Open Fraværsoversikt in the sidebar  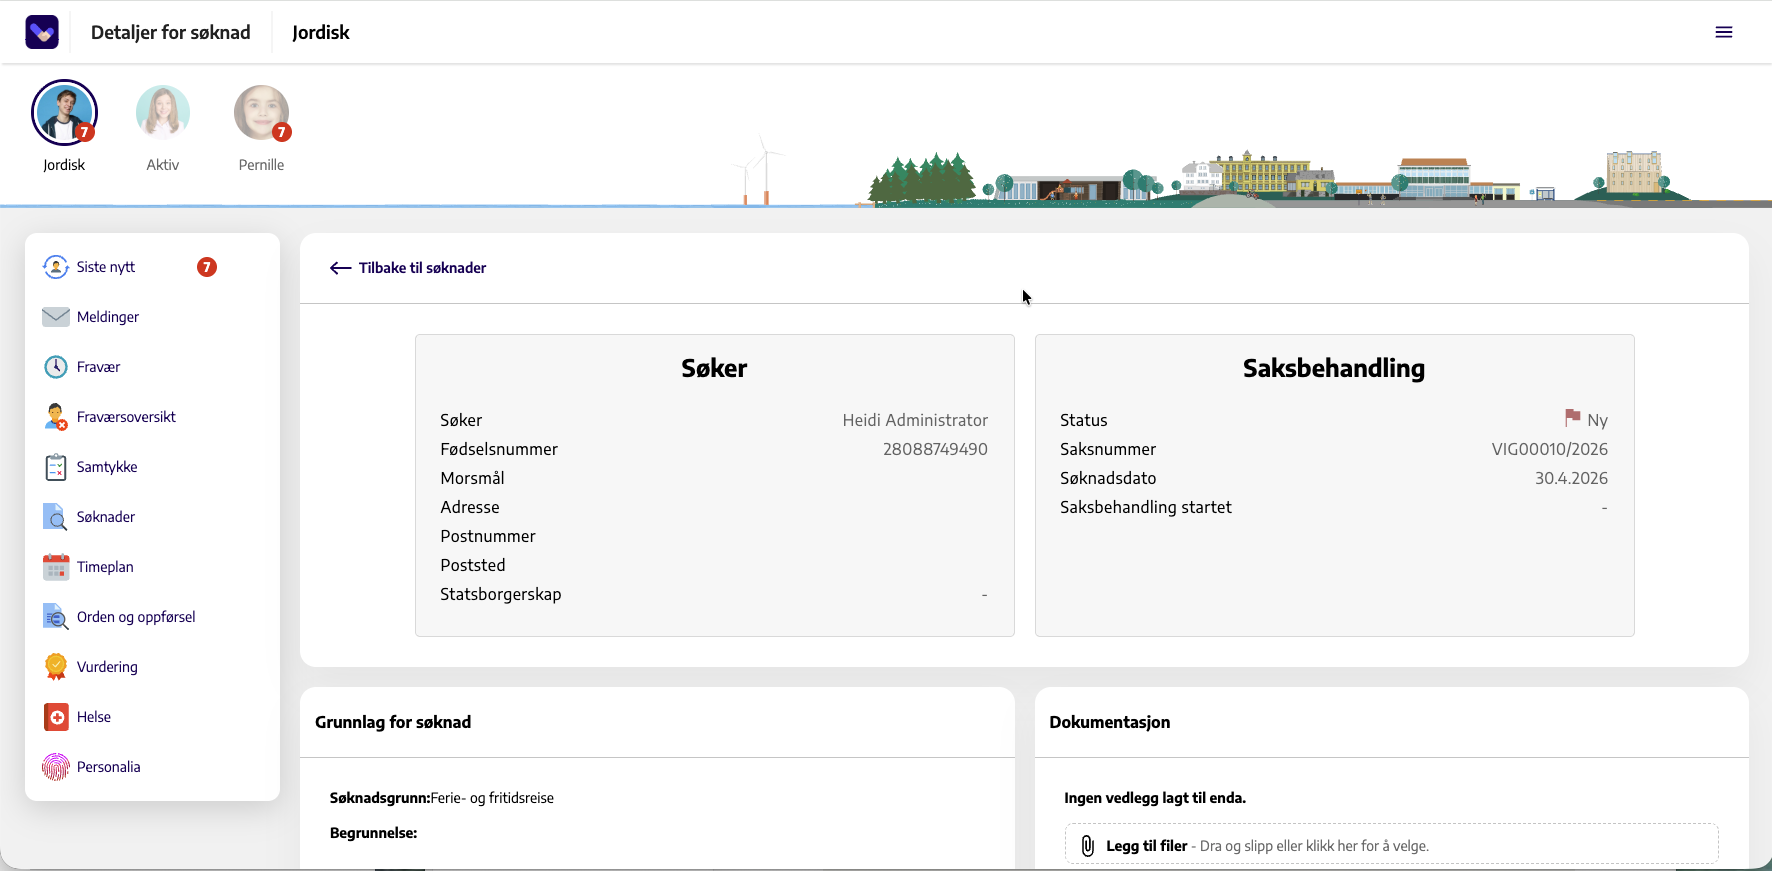point(126,417)
